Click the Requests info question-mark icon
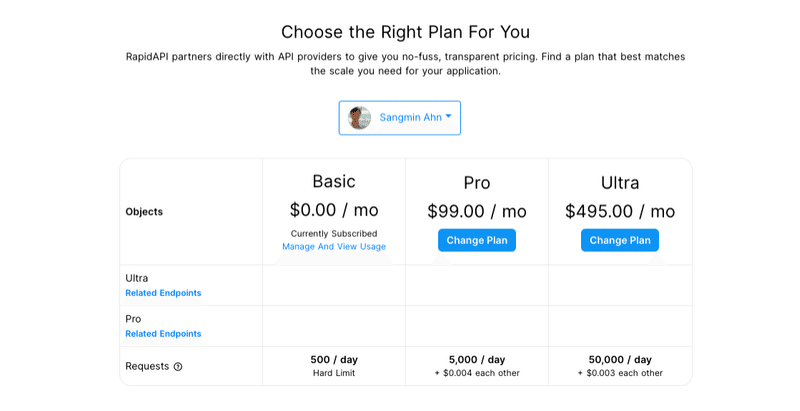800x411 pixels. (178, 367)
